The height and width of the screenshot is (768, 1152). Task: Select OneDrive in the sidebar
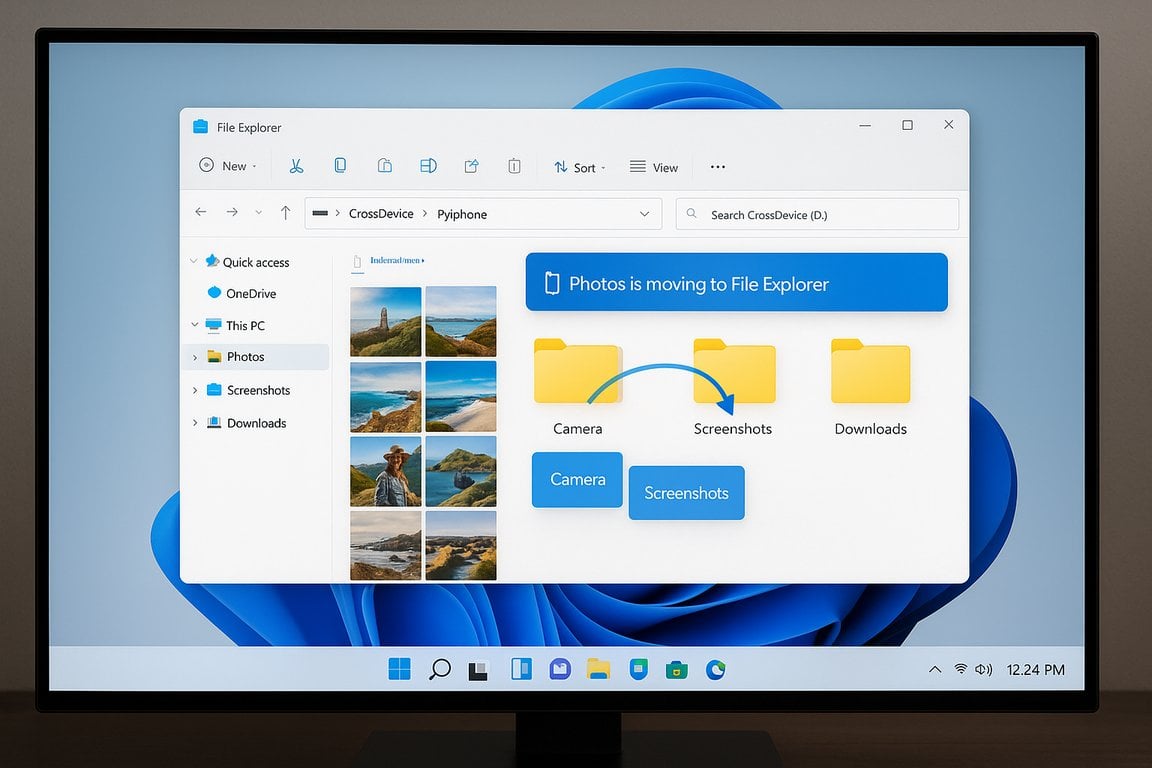tap(242, 293)
